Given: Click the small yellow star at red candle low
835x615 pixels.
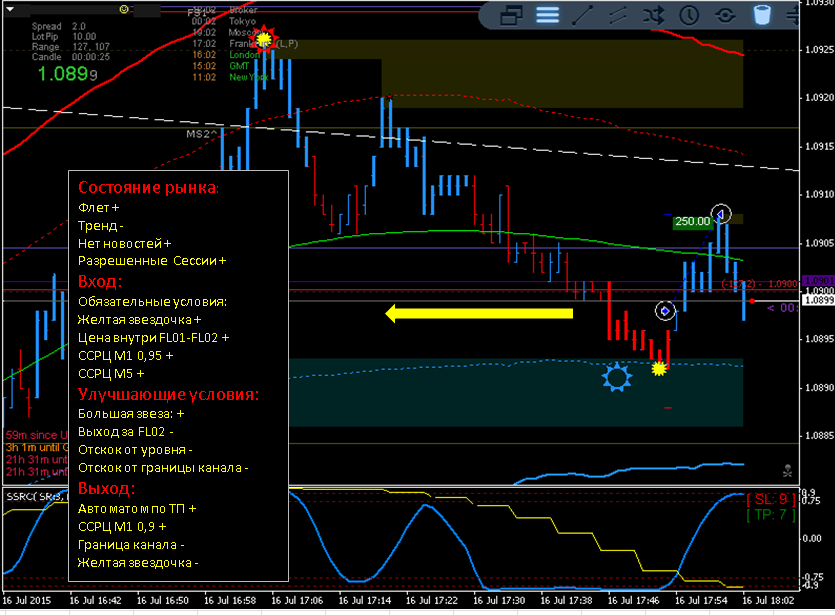Looking at the screenshot, I should point(659,368).
